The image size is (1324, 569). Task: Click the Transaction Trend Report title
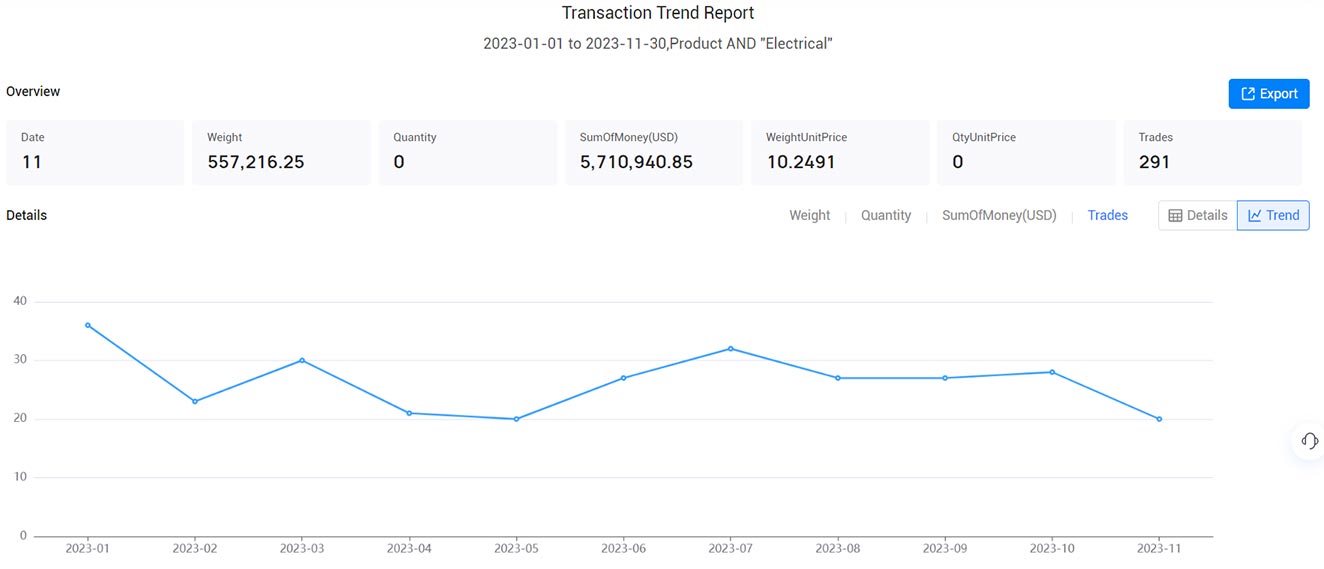pos(658,13)
